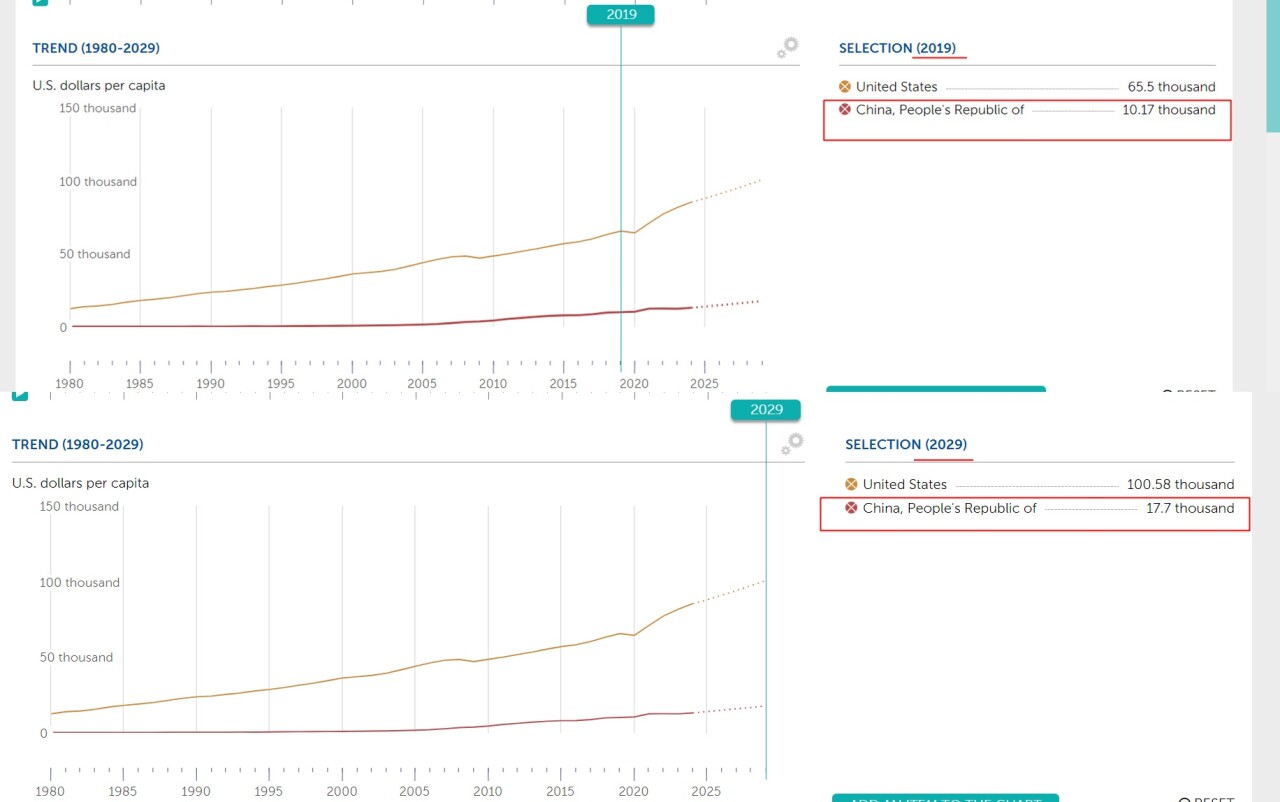Click China's 10.17 thousand value row
The height and width of the screenshot is (802, 1280).
pyautogui.click(x=1168, y=110)
